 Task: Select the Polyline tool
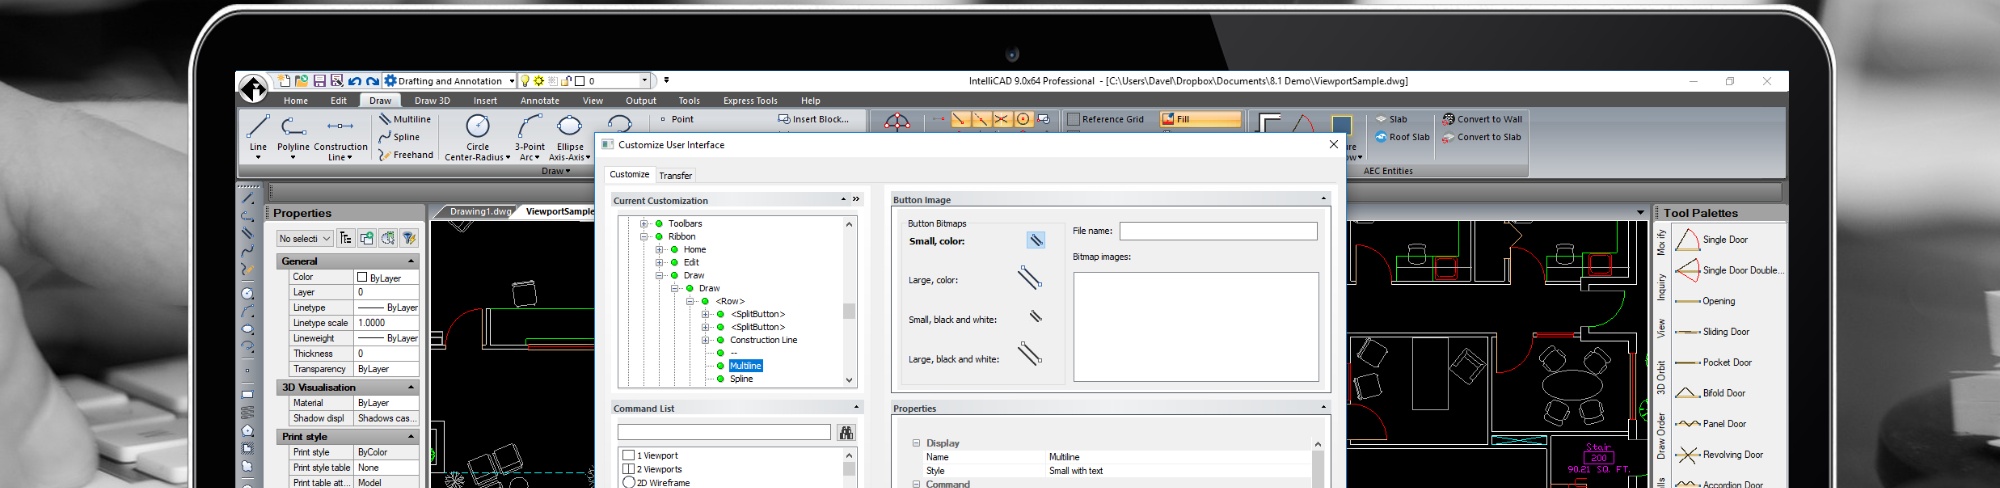(x=293, y=135)
